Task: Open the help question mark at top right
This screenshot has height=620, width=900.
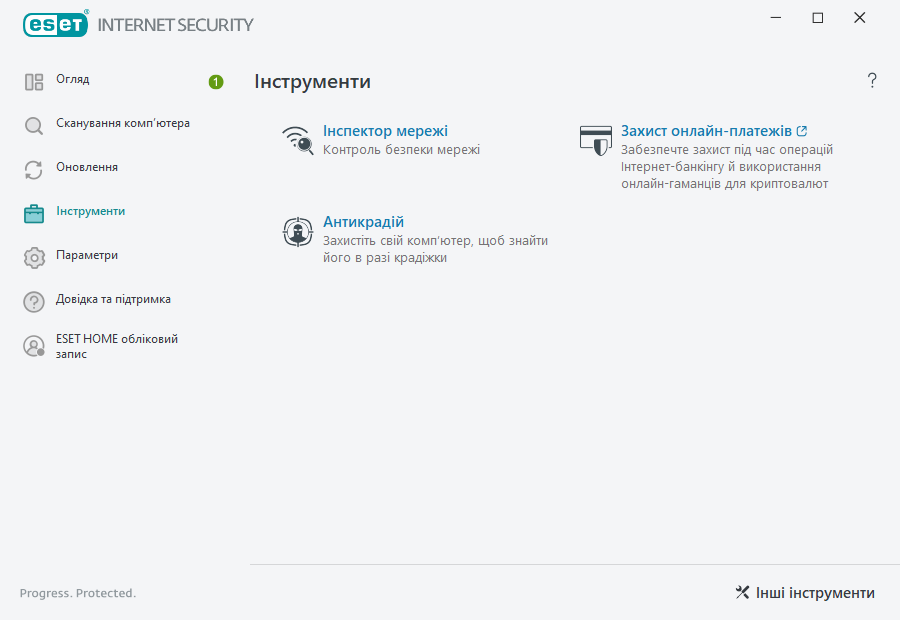Action: tap(872, 81)
